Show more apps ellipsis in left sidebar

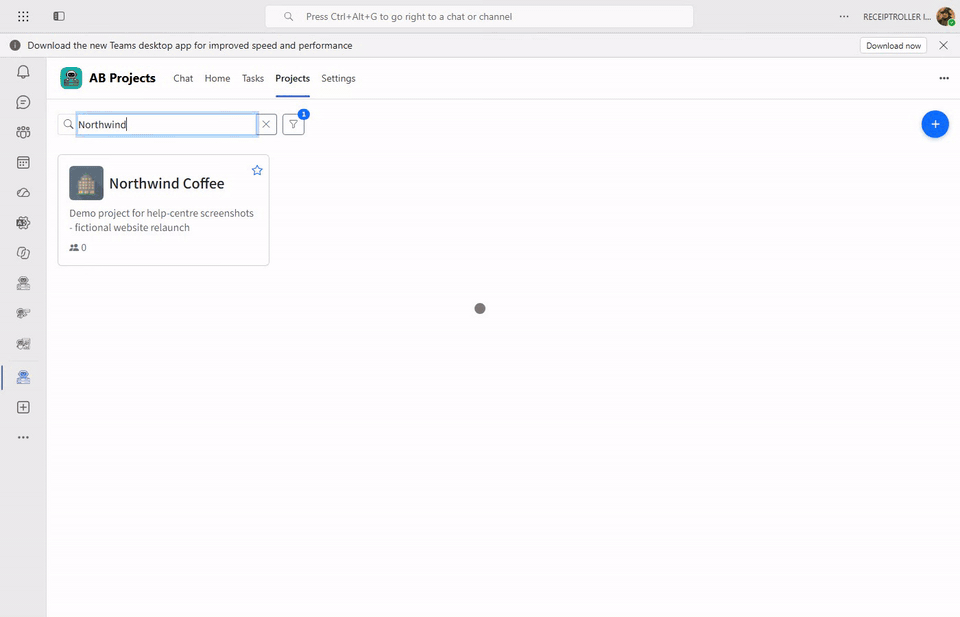[x=23, y=438]
